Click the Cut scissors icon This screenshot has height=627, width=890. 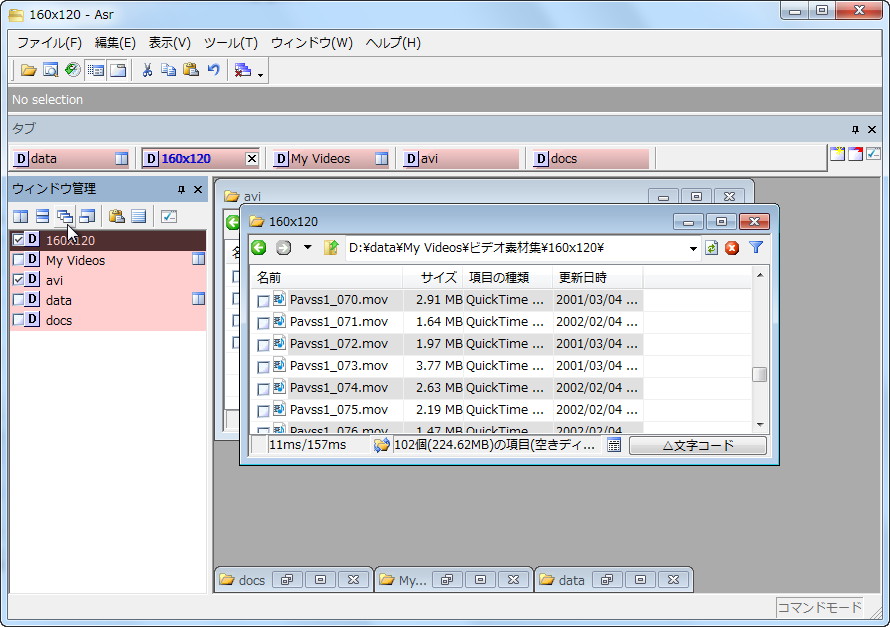tap(147, 70)
